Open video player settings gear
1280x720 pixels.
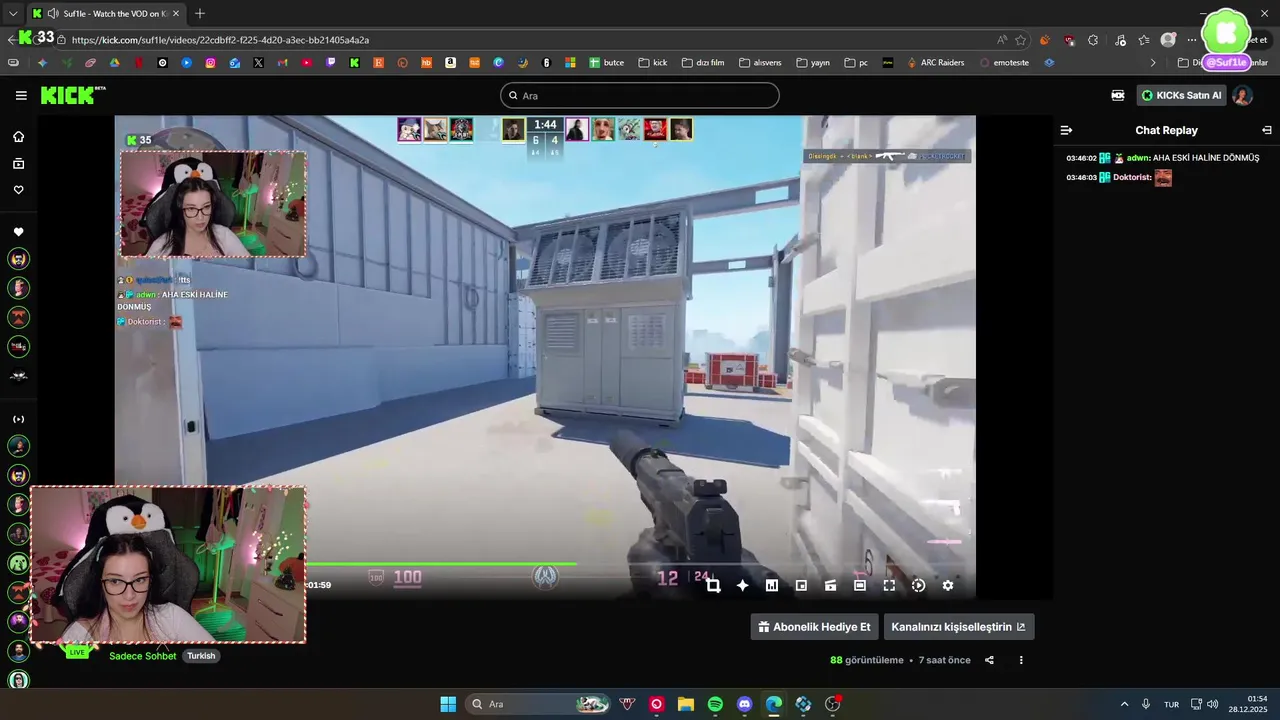click(x=948, y=586)
